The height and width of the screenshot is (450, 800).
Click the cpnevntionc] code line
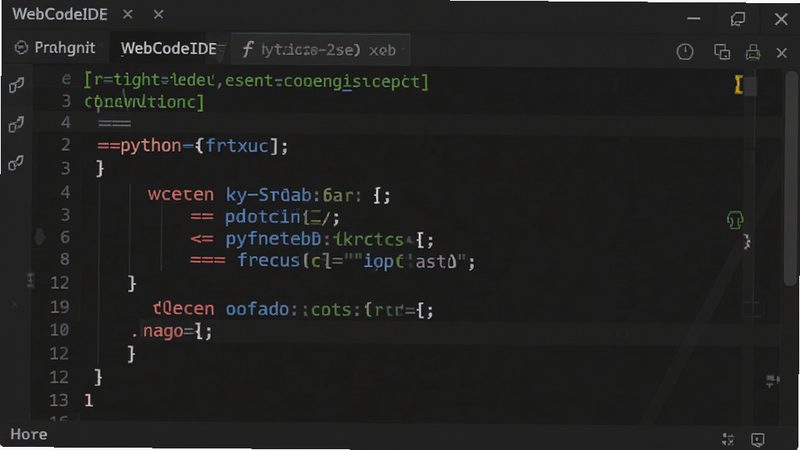pos(144,102)
